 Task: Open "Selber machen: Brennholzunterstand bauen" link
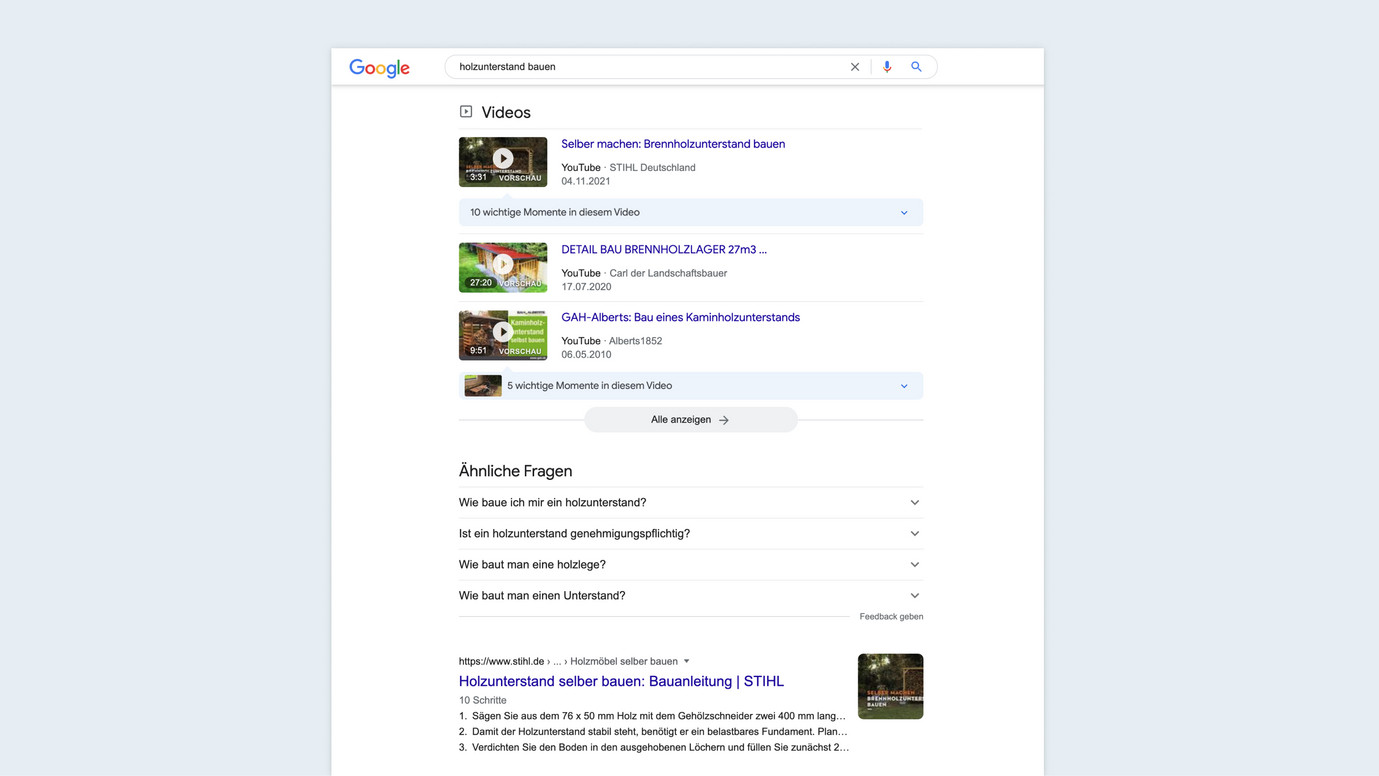point(673,144)
